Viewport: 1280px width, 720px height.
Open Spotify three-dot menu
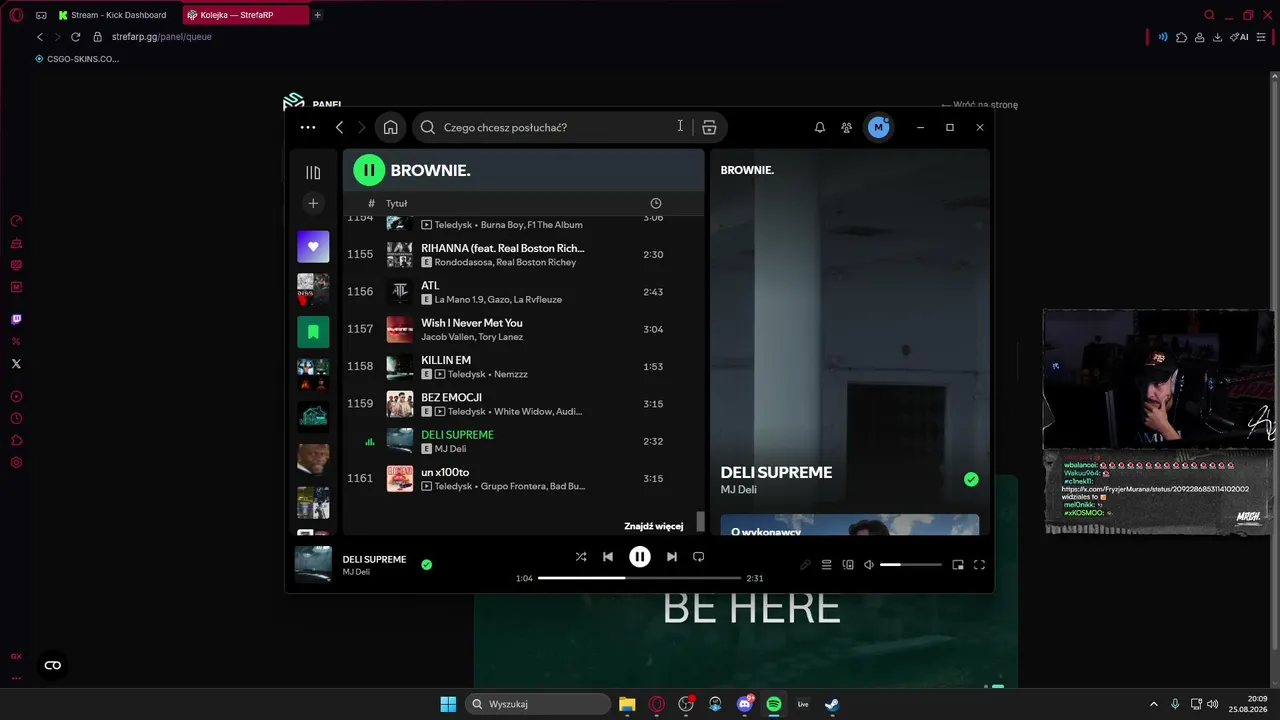308,127
